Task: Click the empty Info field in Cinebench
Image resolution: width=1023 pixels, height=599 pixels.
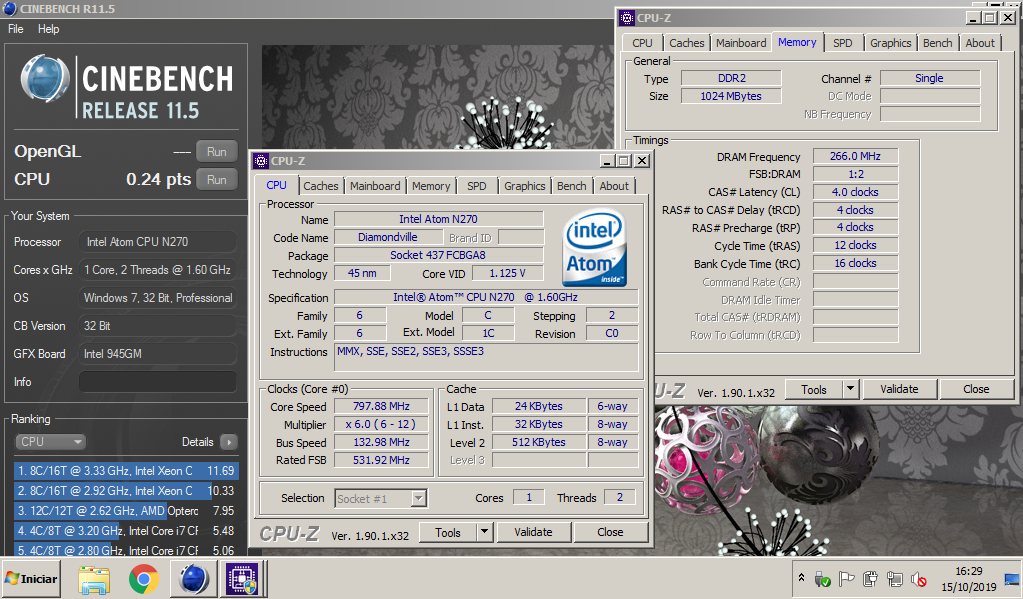Action: pyautogui.click(x=157, y=382)
